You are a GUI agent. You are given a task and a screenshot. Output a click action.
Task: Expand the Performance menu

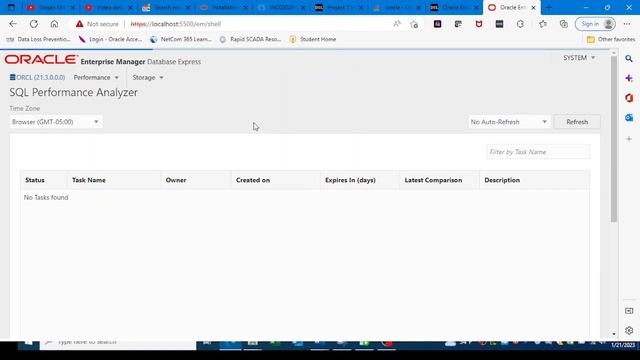pos(96,78)
